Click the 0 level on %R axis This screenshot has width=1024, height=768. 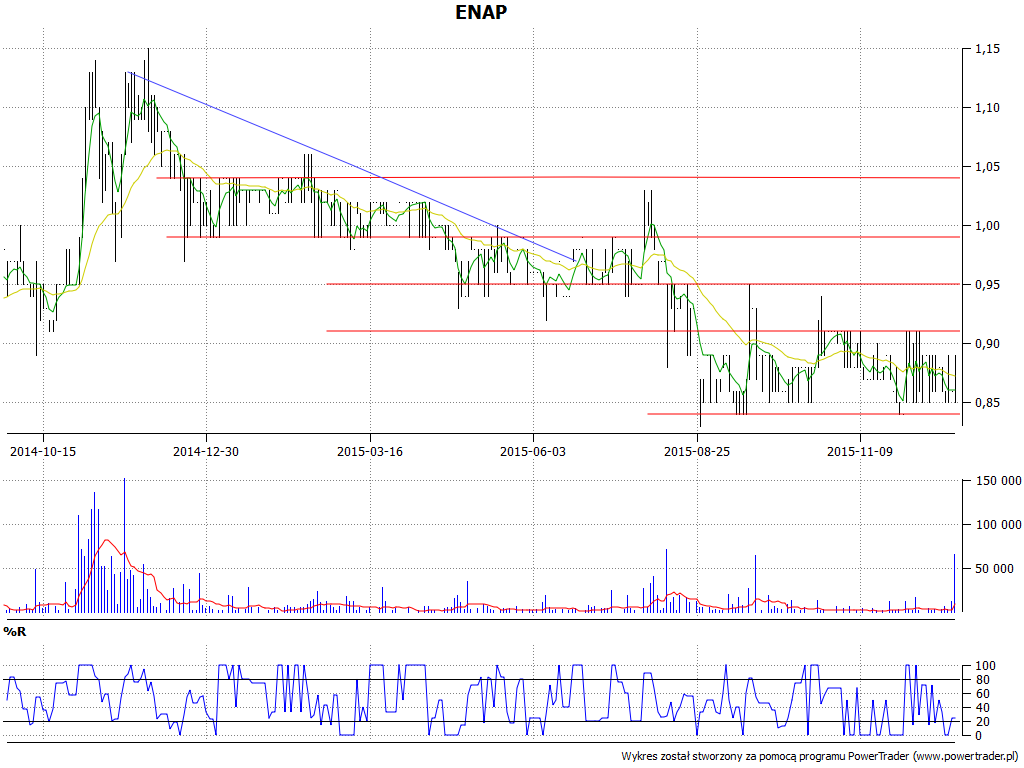coord(978,736)
